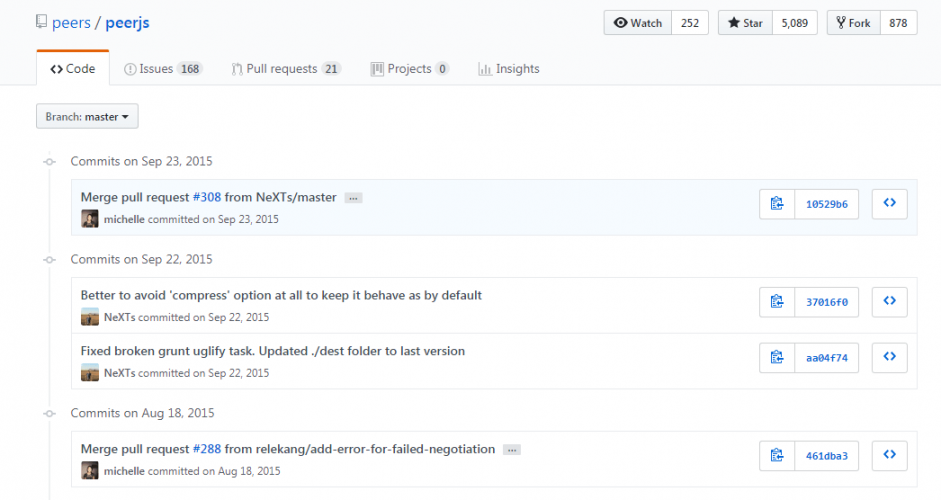
Task: Open pull request #308 link
Action: 206,197
